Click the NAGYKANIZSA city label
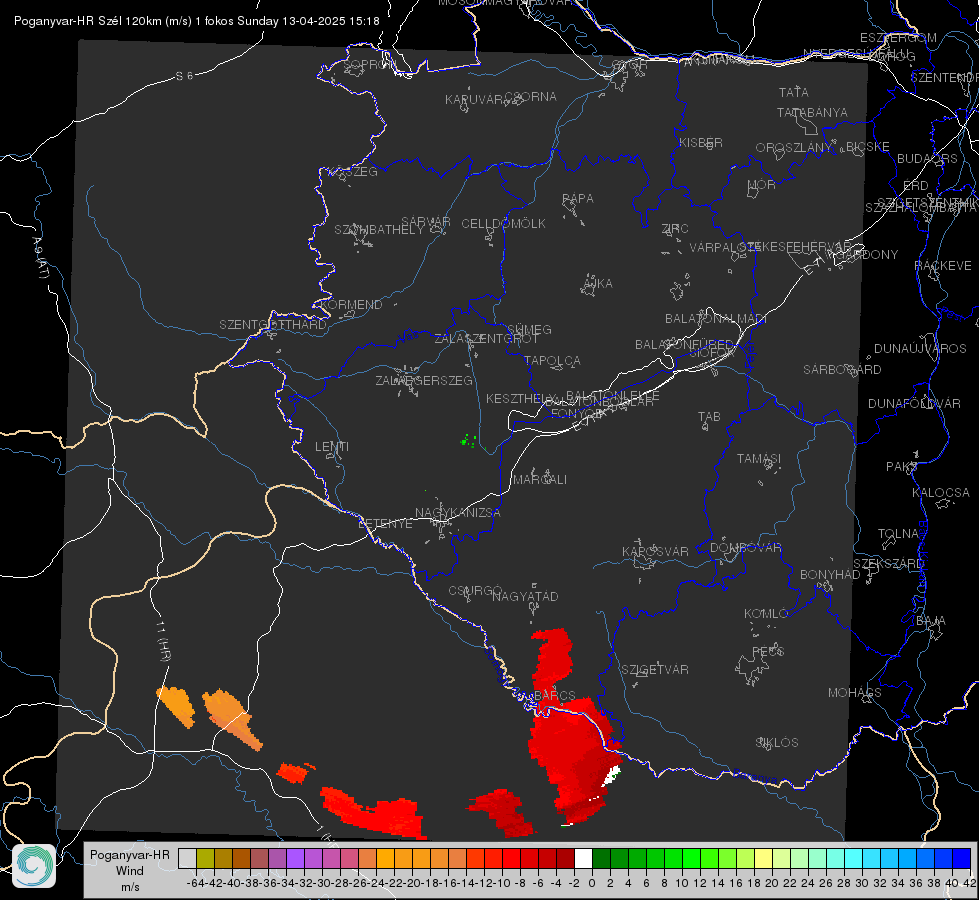 pyautogui.click(x=458, y=513)
